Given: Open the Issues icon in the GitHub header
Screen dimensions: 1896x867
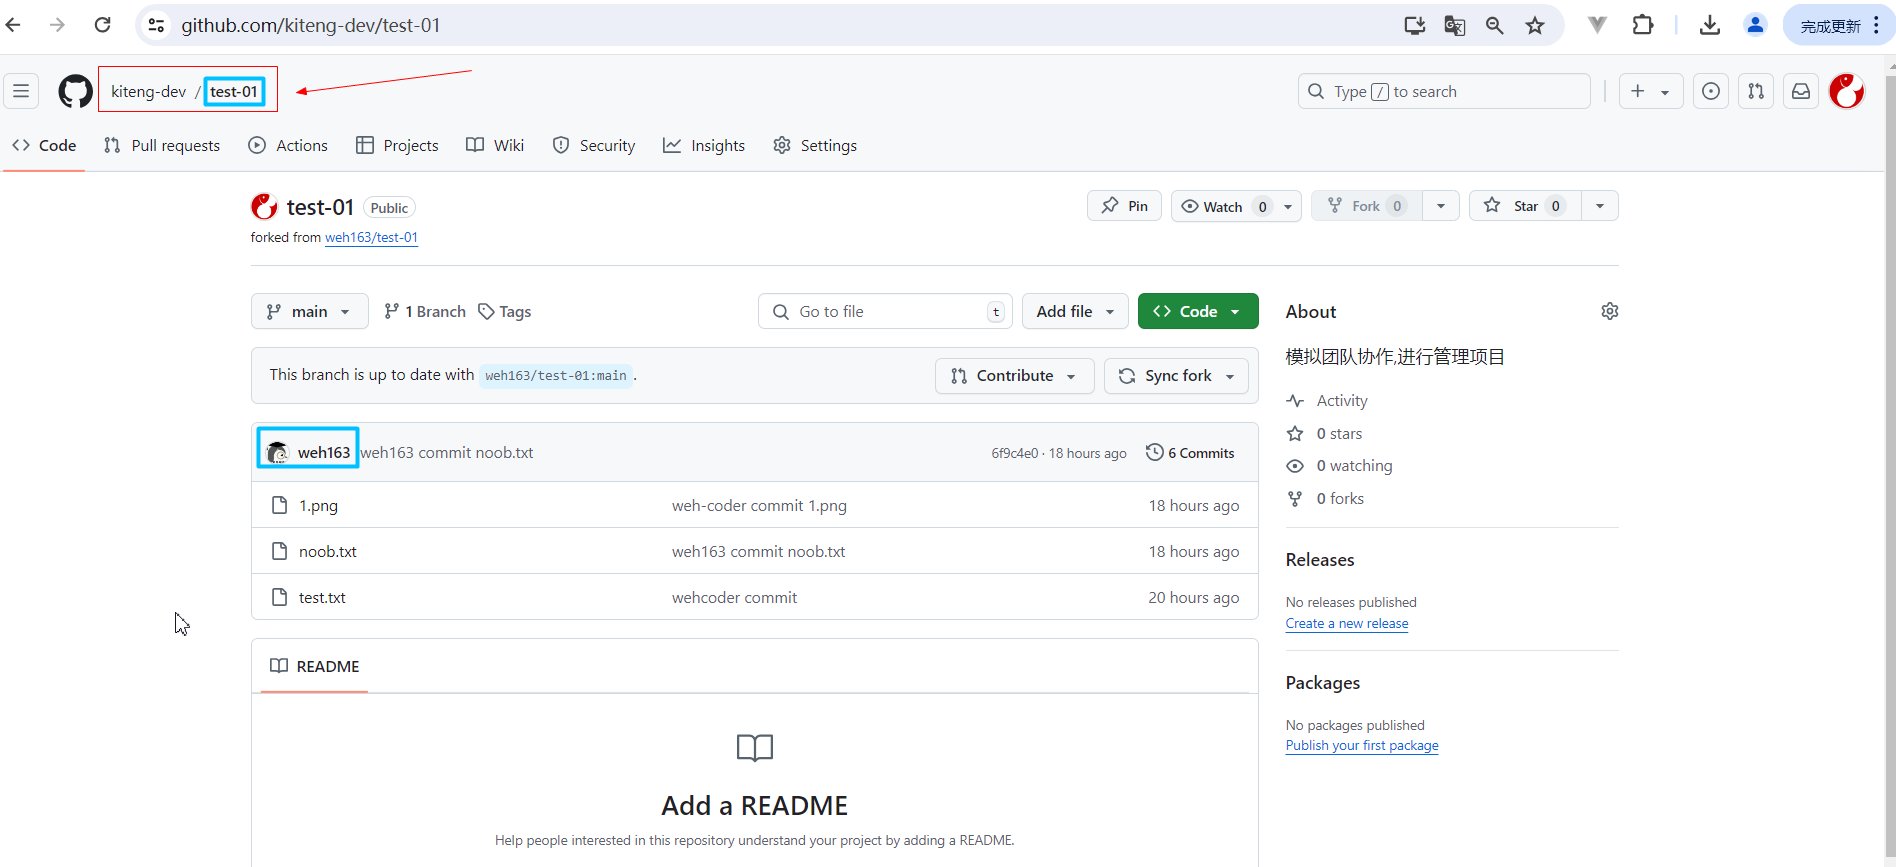Looking at the screenshot, I should [x=1711, y=91].
